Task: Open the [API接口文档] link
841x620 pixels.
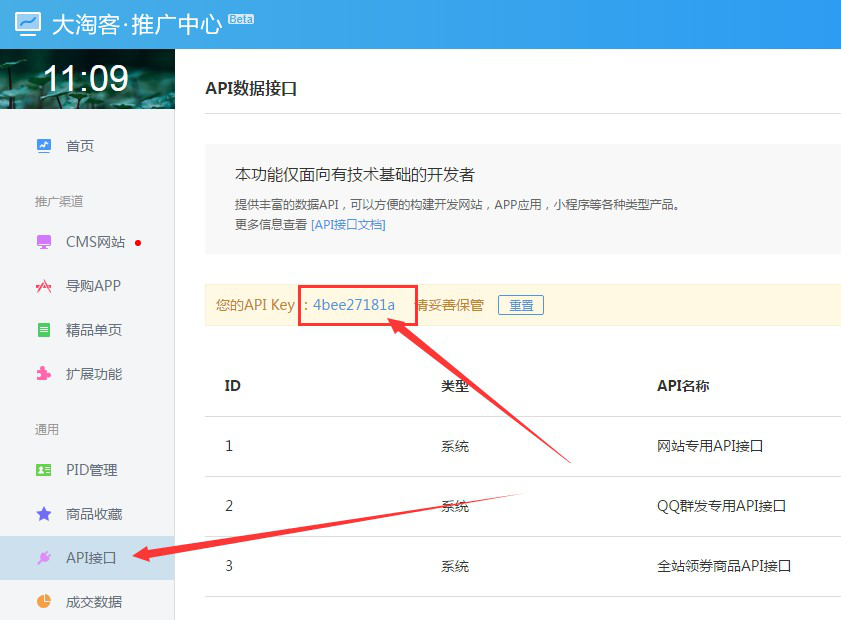Action: (x=348, y=224)
